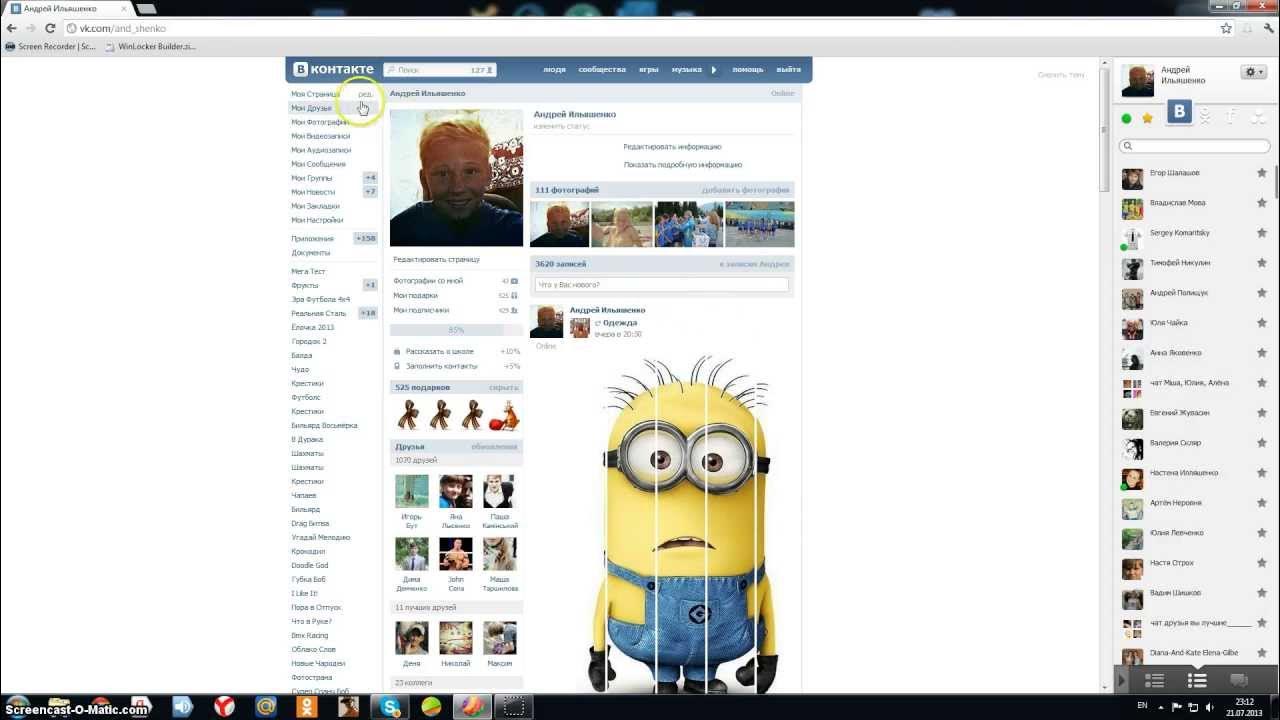This screenshot has width=1280, height=720.
Task: Open the chats bubble icon in sidebar
Action: tap(1238, 681)
